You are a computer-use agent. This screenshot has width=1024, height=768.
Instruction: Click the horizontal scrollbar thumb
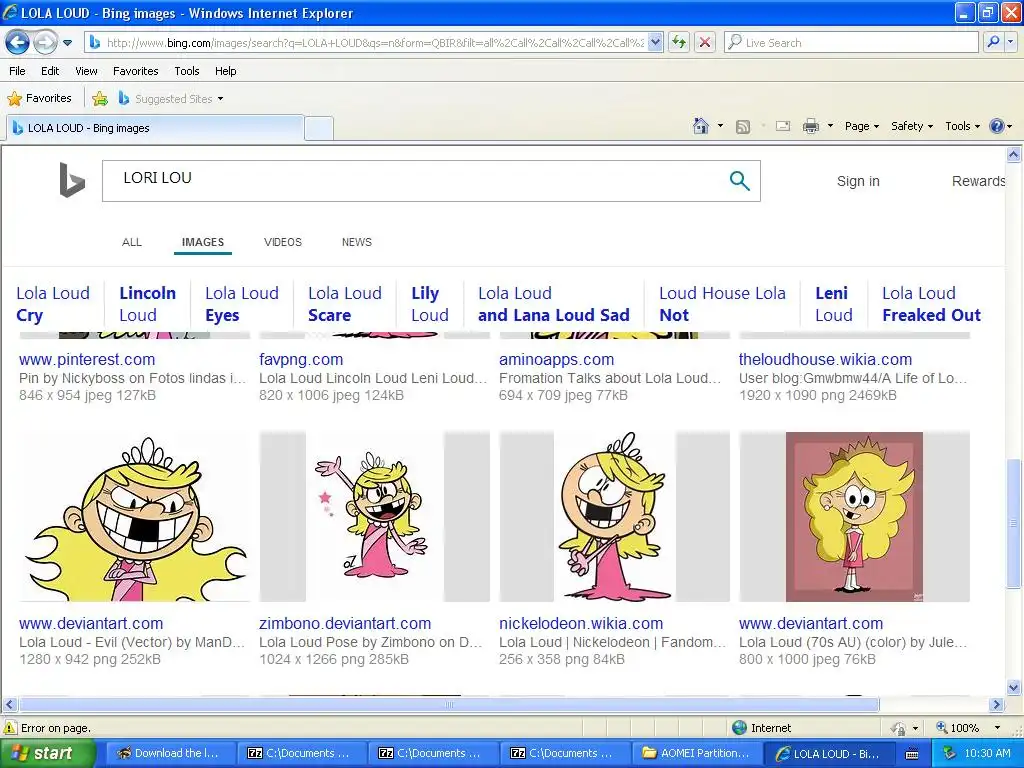pos(449,705)
